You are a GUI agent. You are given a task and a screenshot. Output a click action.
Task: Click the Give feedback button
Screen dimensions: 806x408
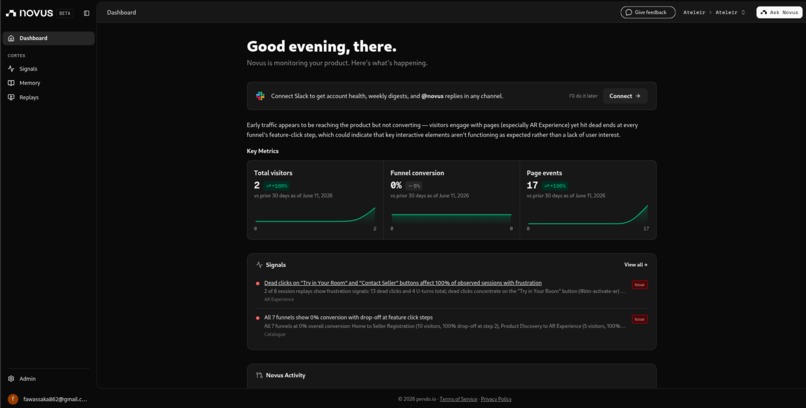tap(648, 12)
